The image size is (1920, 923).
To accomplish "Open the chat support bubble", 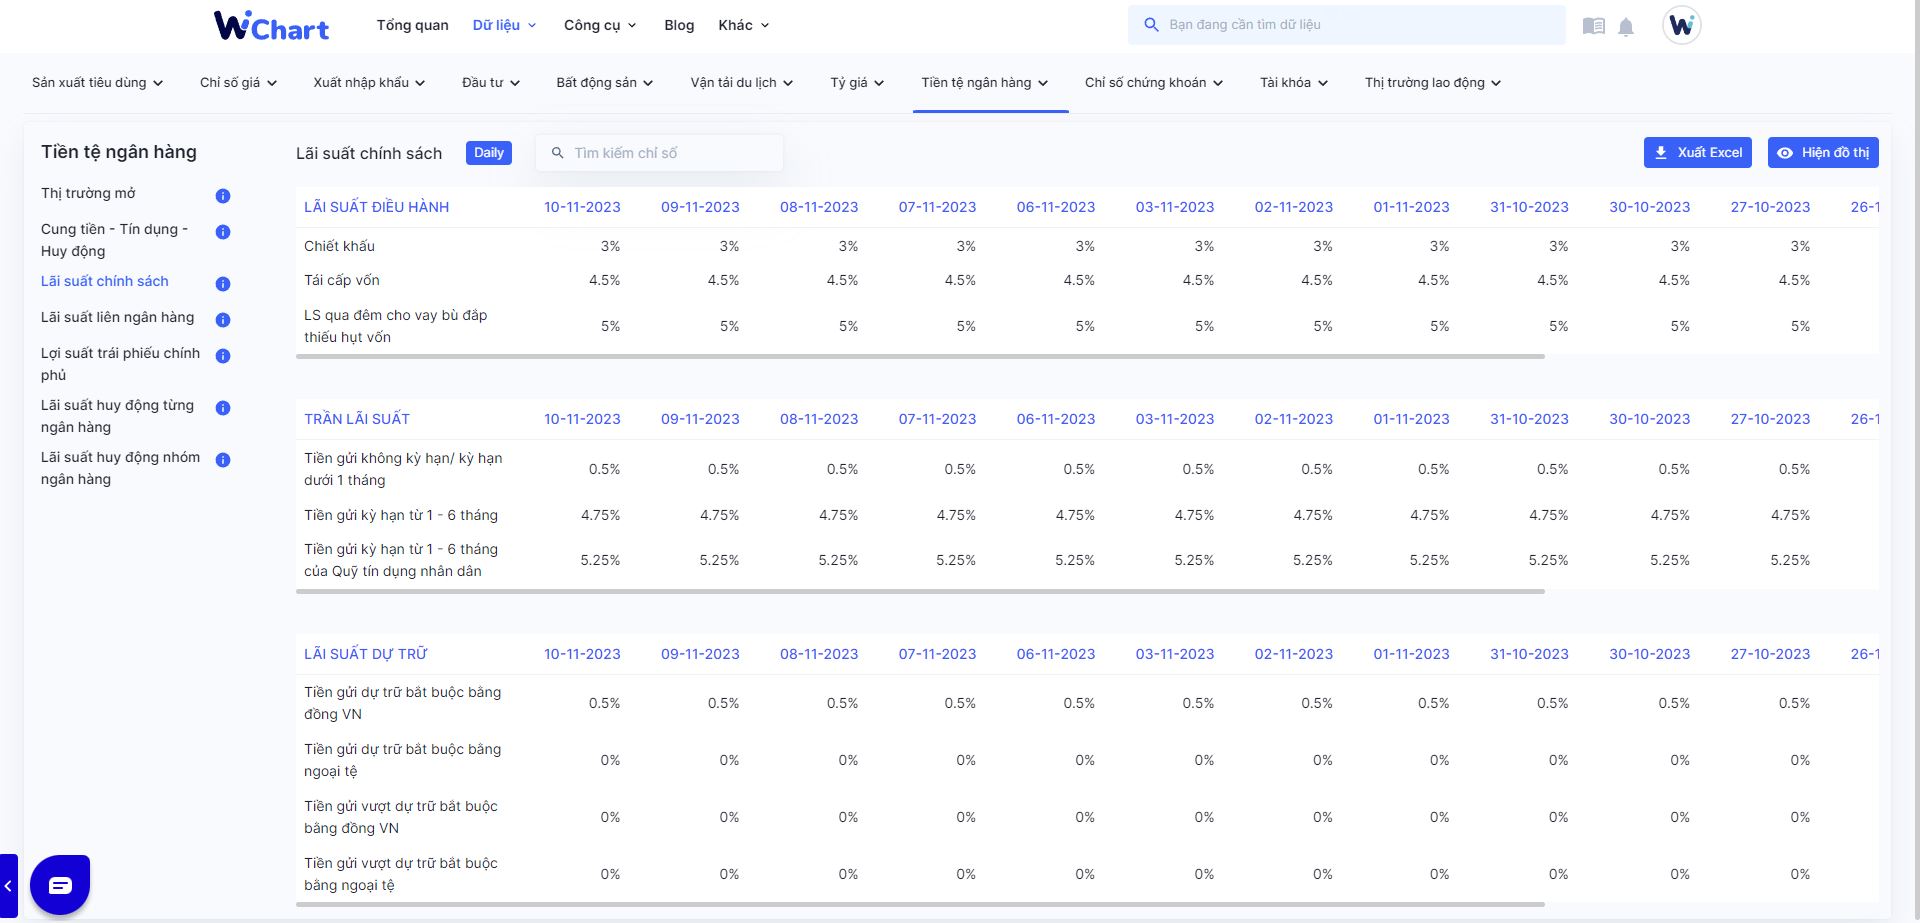I will [x=60, y=885].
